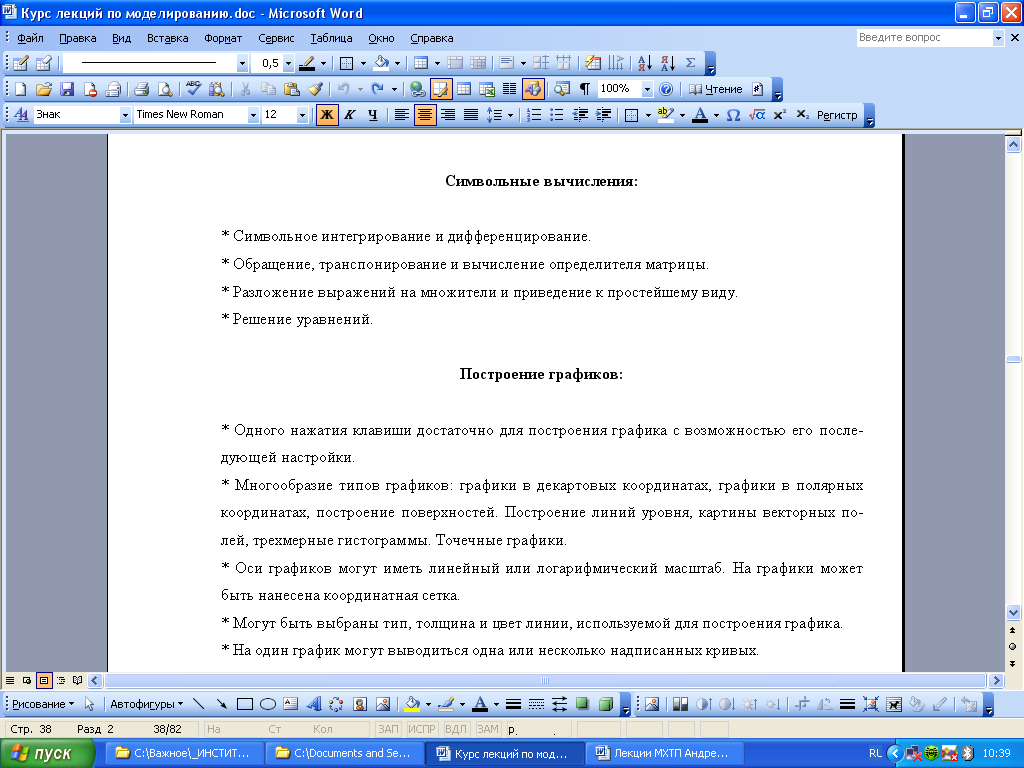Open the Style dropdown showing Знак
Screen dimensions: 1024x768
pyautogui.click(x=125, y=115)
